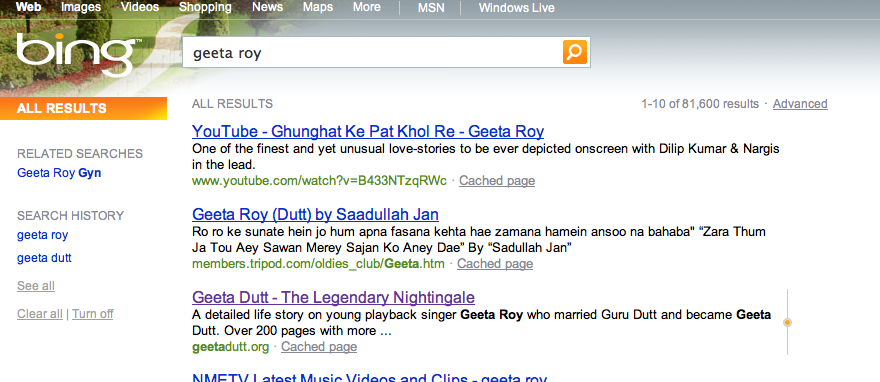
Task: Click the orange search magnifier button
Action: [575, 52]
